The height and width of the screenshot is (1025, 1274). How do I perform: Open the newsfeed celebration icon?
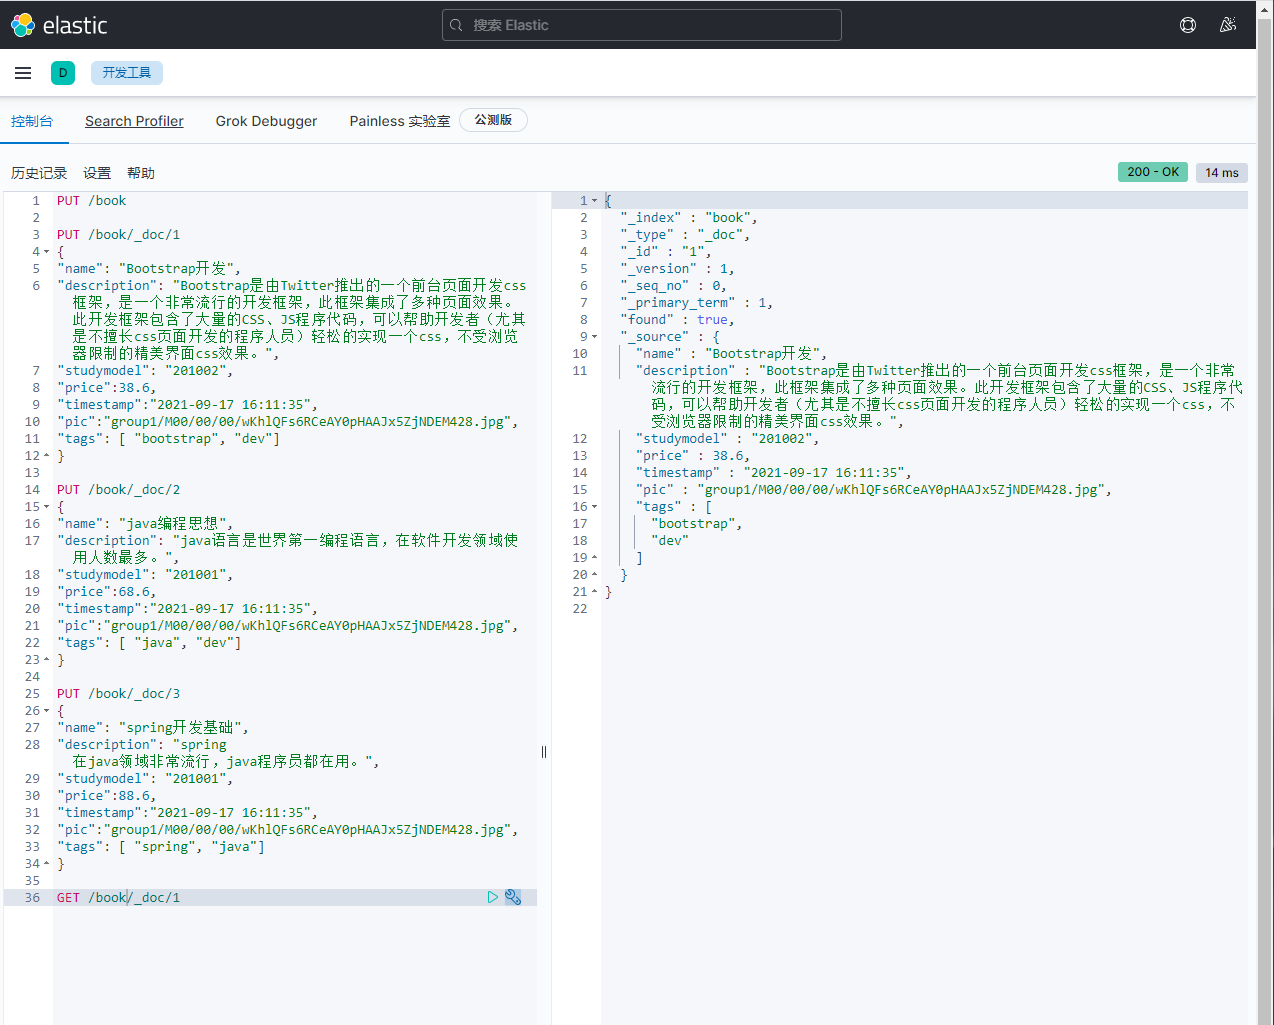1228,25
